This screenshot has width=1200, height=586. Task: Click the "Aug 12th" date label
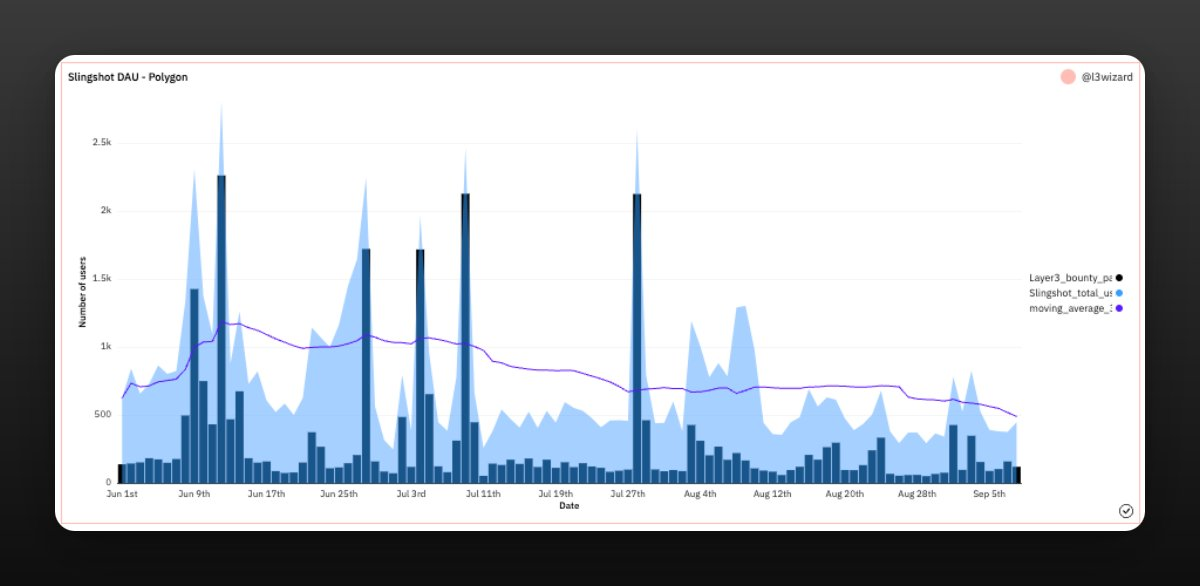[772, 494]
